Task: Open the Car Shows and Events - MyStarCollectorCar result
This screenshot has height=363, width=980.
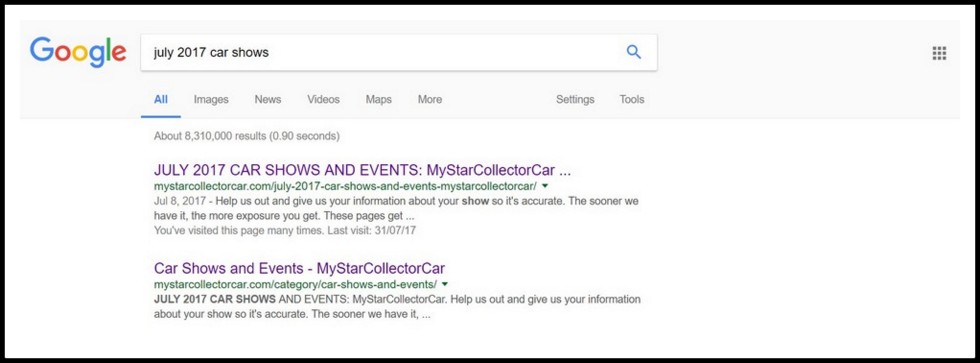Action: [299, 268]
